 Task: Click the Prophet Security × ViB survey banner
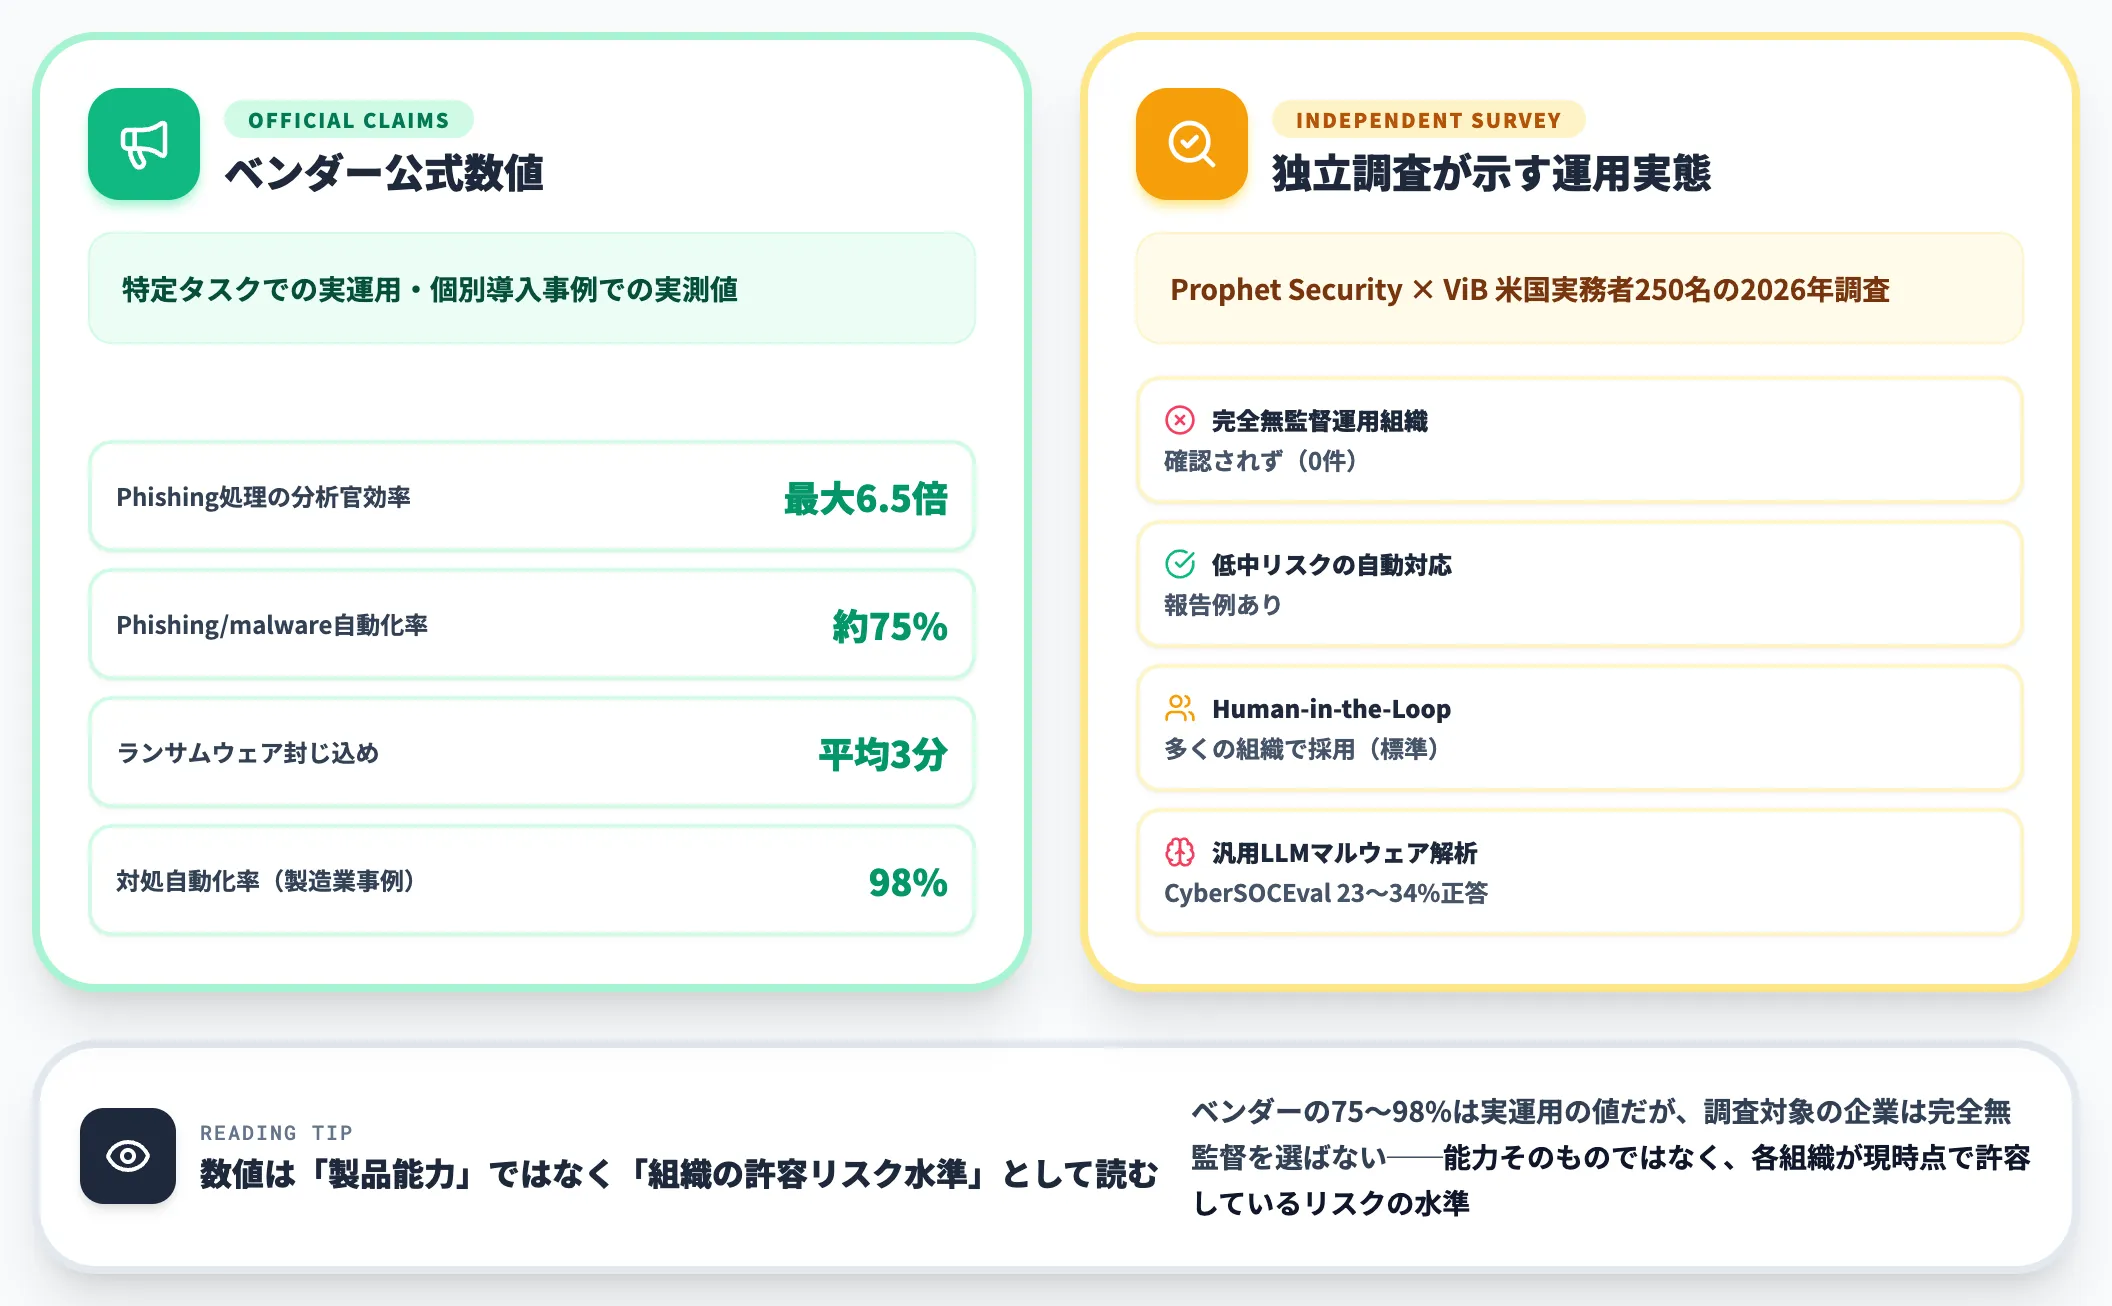1580,289
